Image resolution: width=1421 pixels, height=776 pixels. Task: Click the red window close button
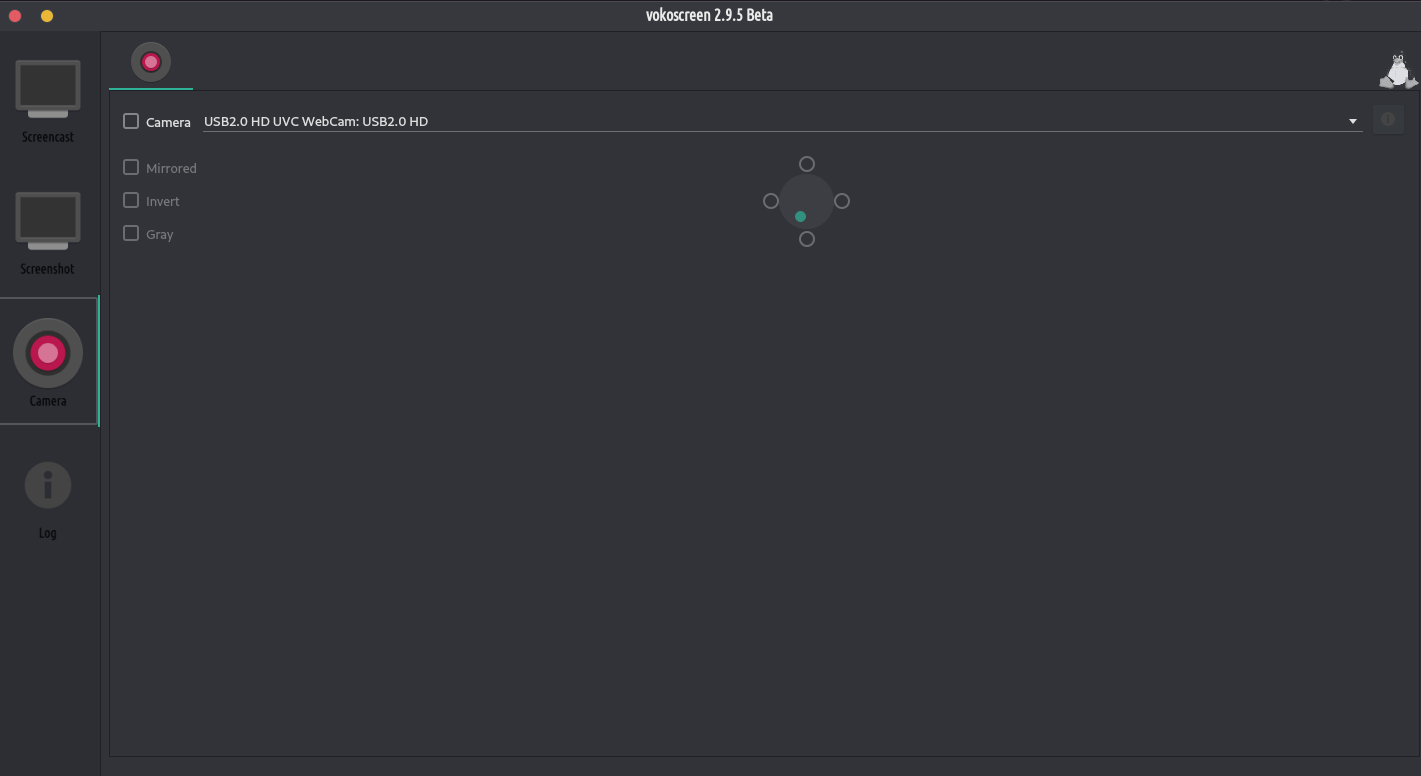click(x=15, y=15)
